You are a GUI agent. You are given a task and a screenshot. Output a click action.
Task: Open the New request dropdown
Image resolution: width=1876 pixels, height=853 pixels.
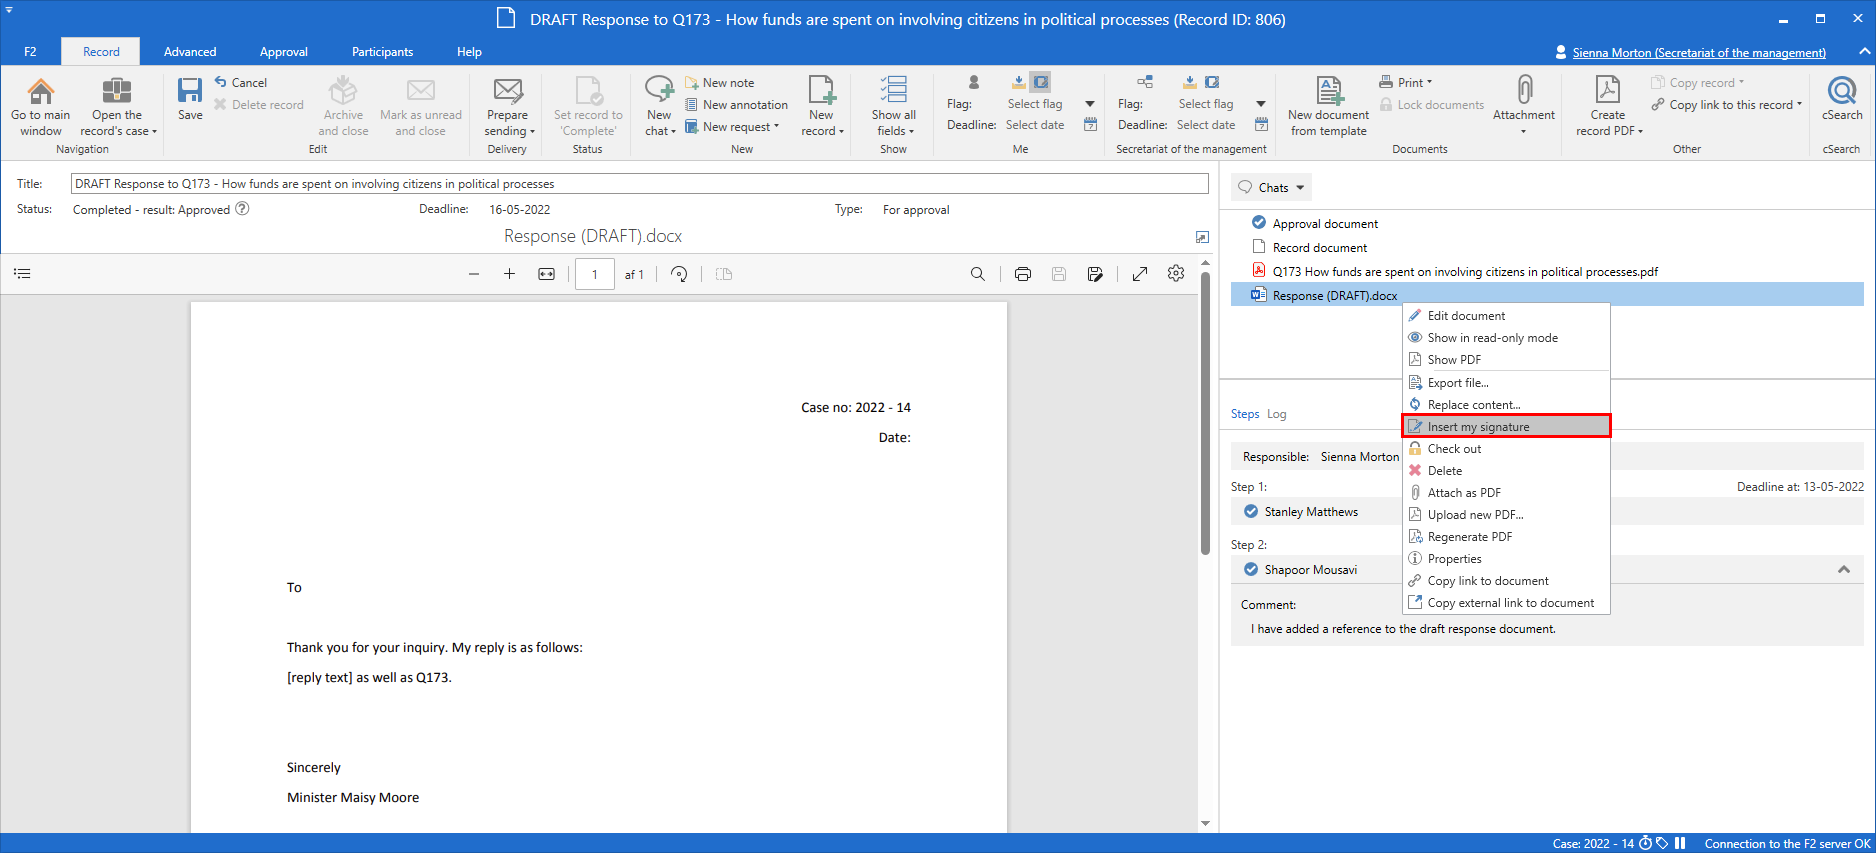740,127
